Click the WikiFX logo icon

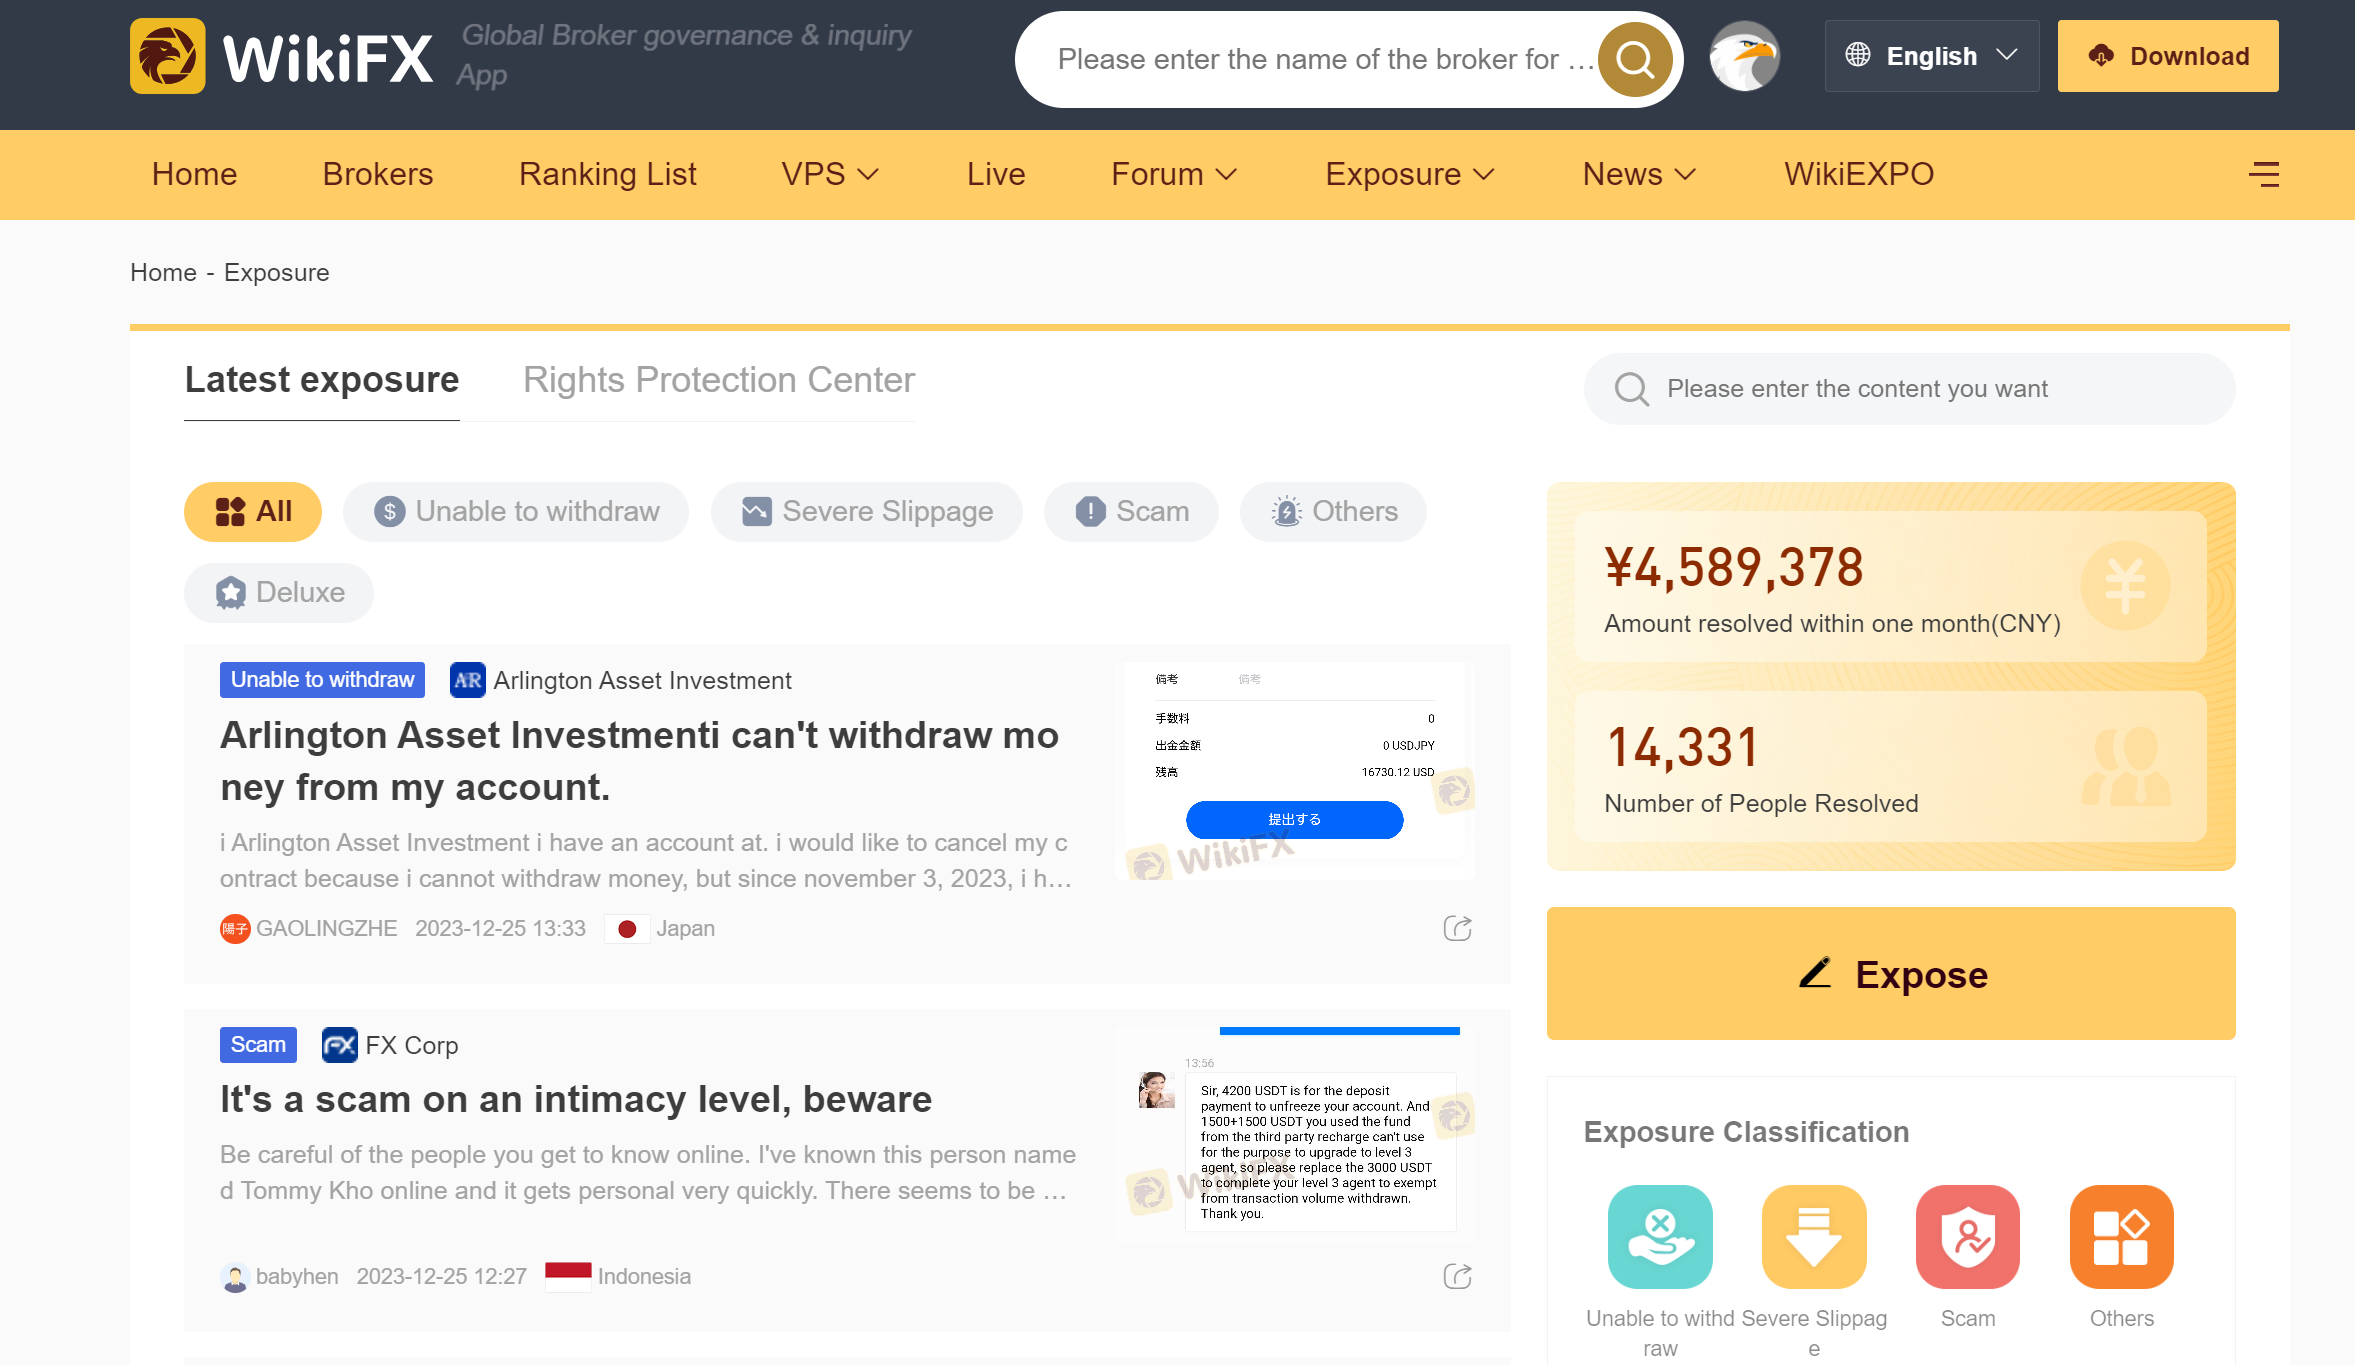click(x=168, y=56)
